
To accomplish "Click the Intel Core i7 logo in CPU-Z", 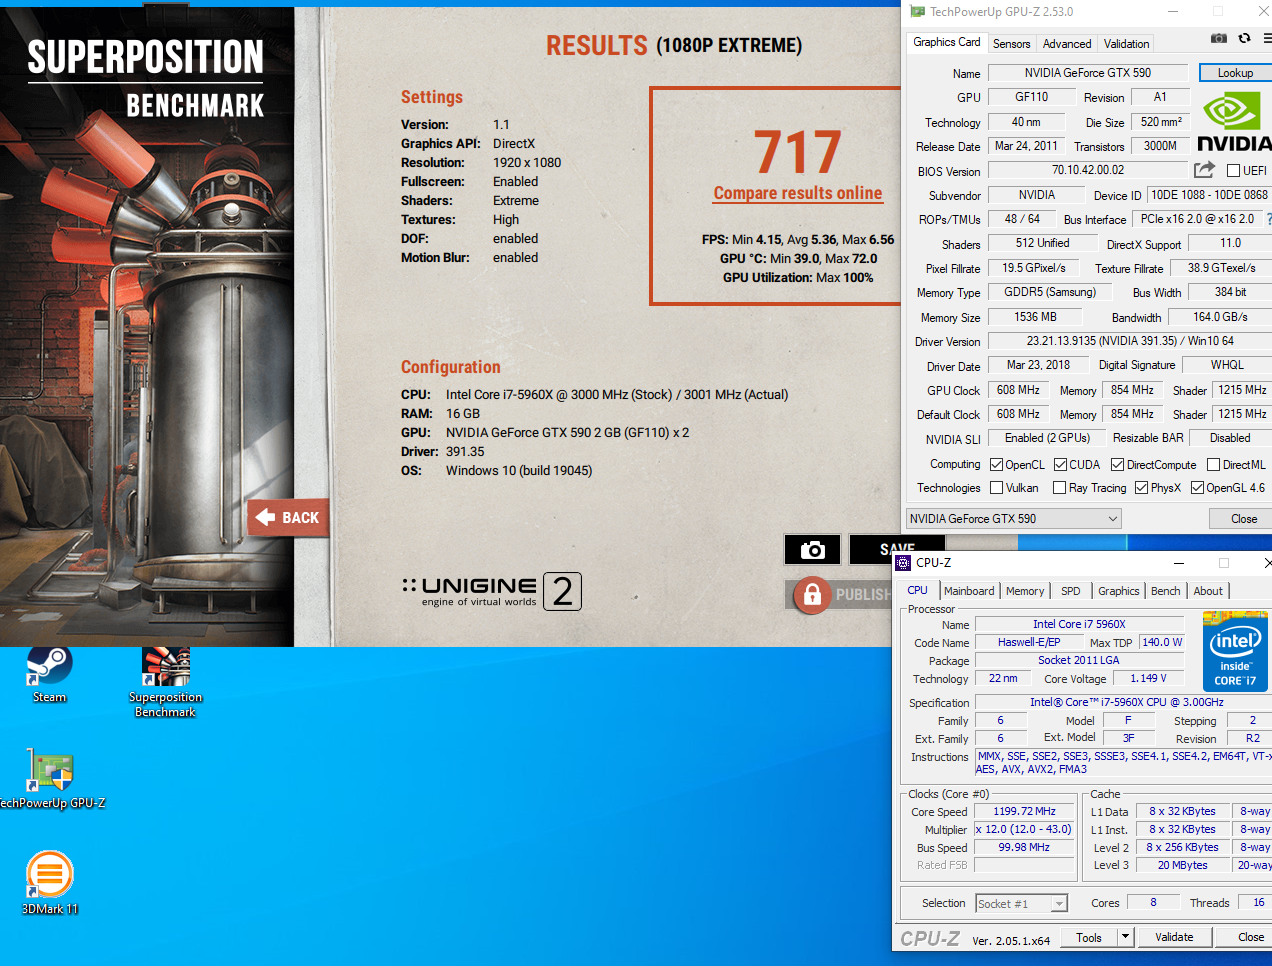I will (x=1235, y=652).
